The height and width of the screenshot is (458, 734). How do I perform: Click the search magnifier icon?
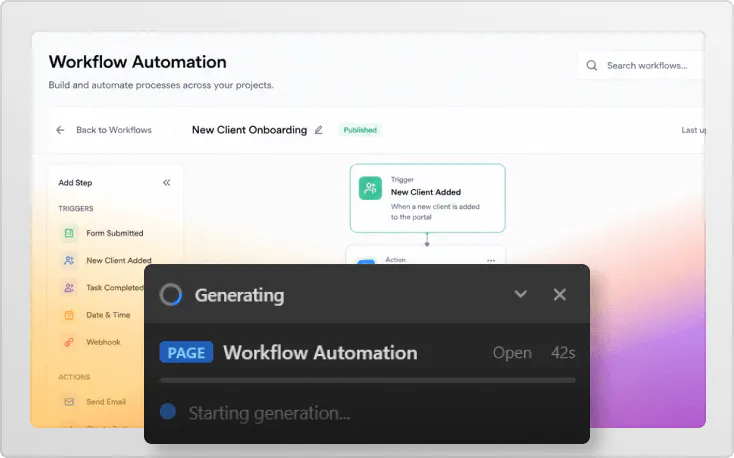tap(592, 66)
